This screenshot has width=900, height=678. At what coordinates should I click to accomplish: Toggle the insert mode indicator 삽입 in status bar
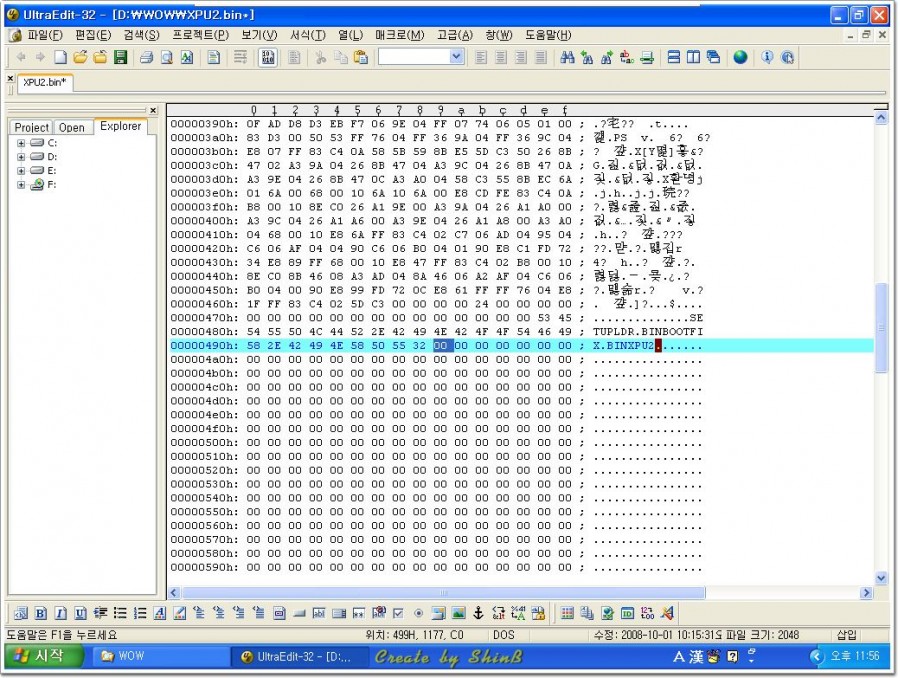click(x=846, y=635)
